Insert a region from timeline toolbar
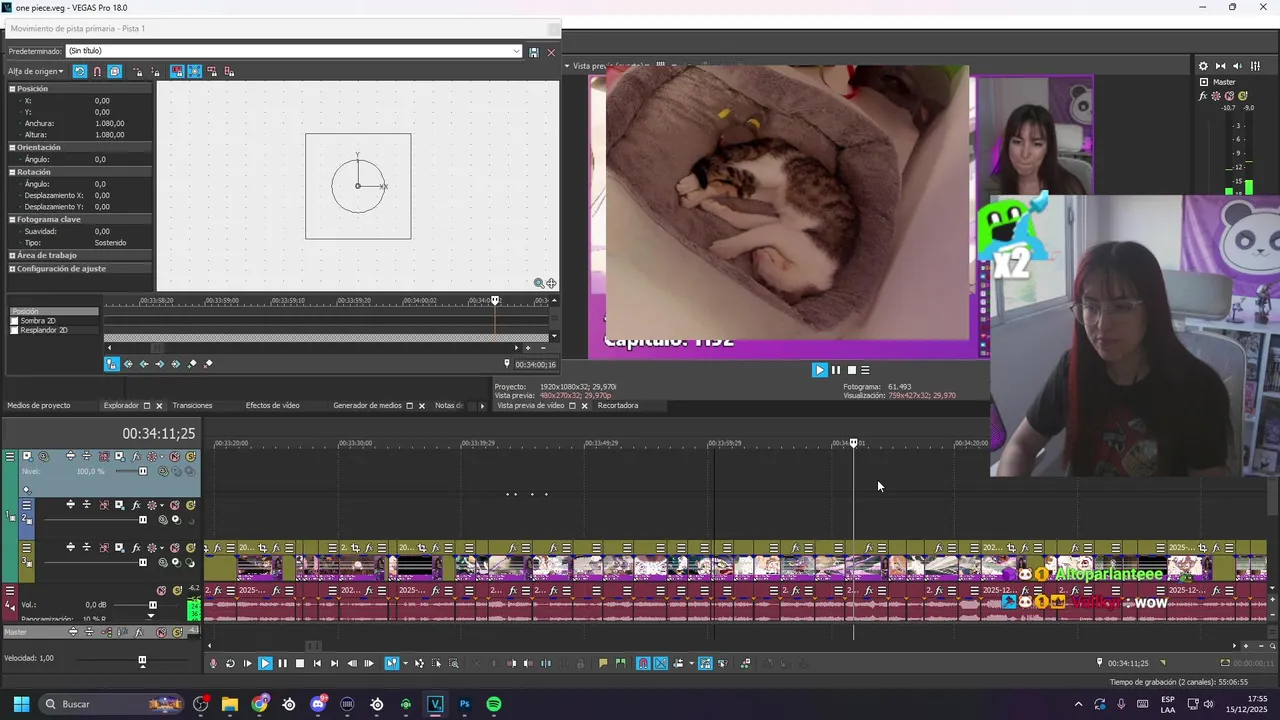1280x720 pixels. pos(620,663)
